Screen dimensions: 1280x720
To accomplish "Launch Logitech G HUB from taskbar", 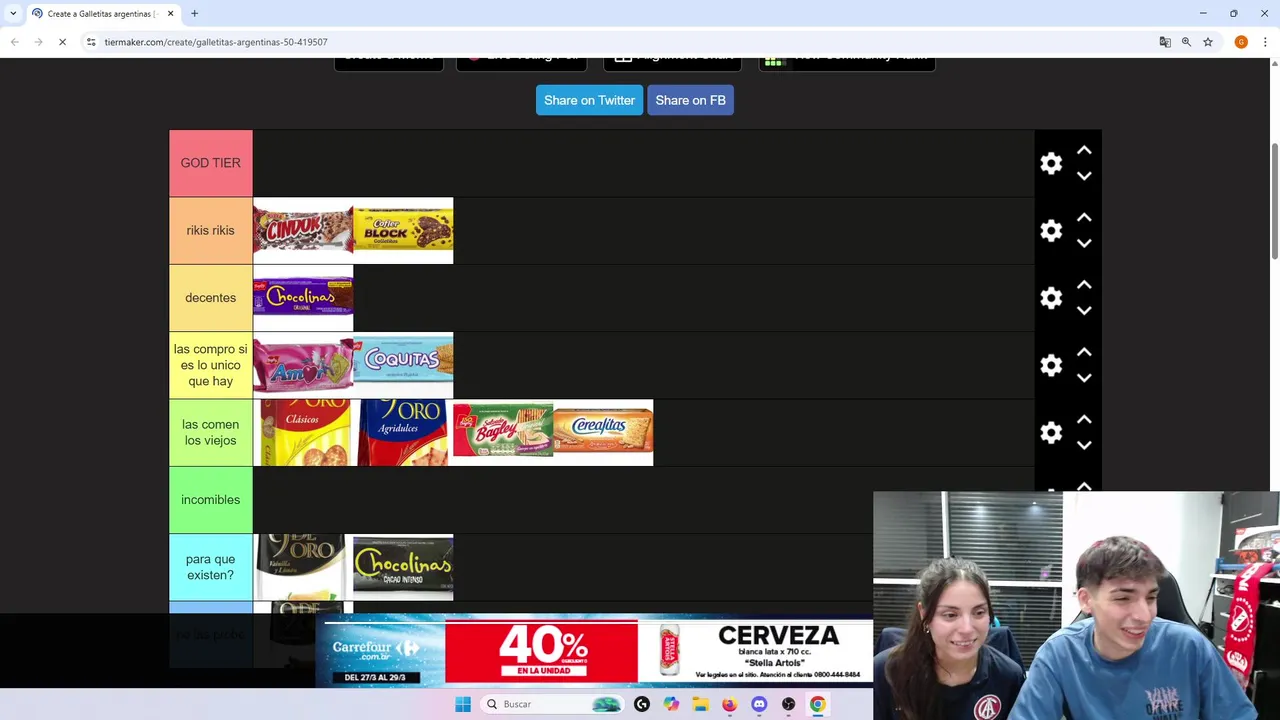I will [x=642, y=704].
